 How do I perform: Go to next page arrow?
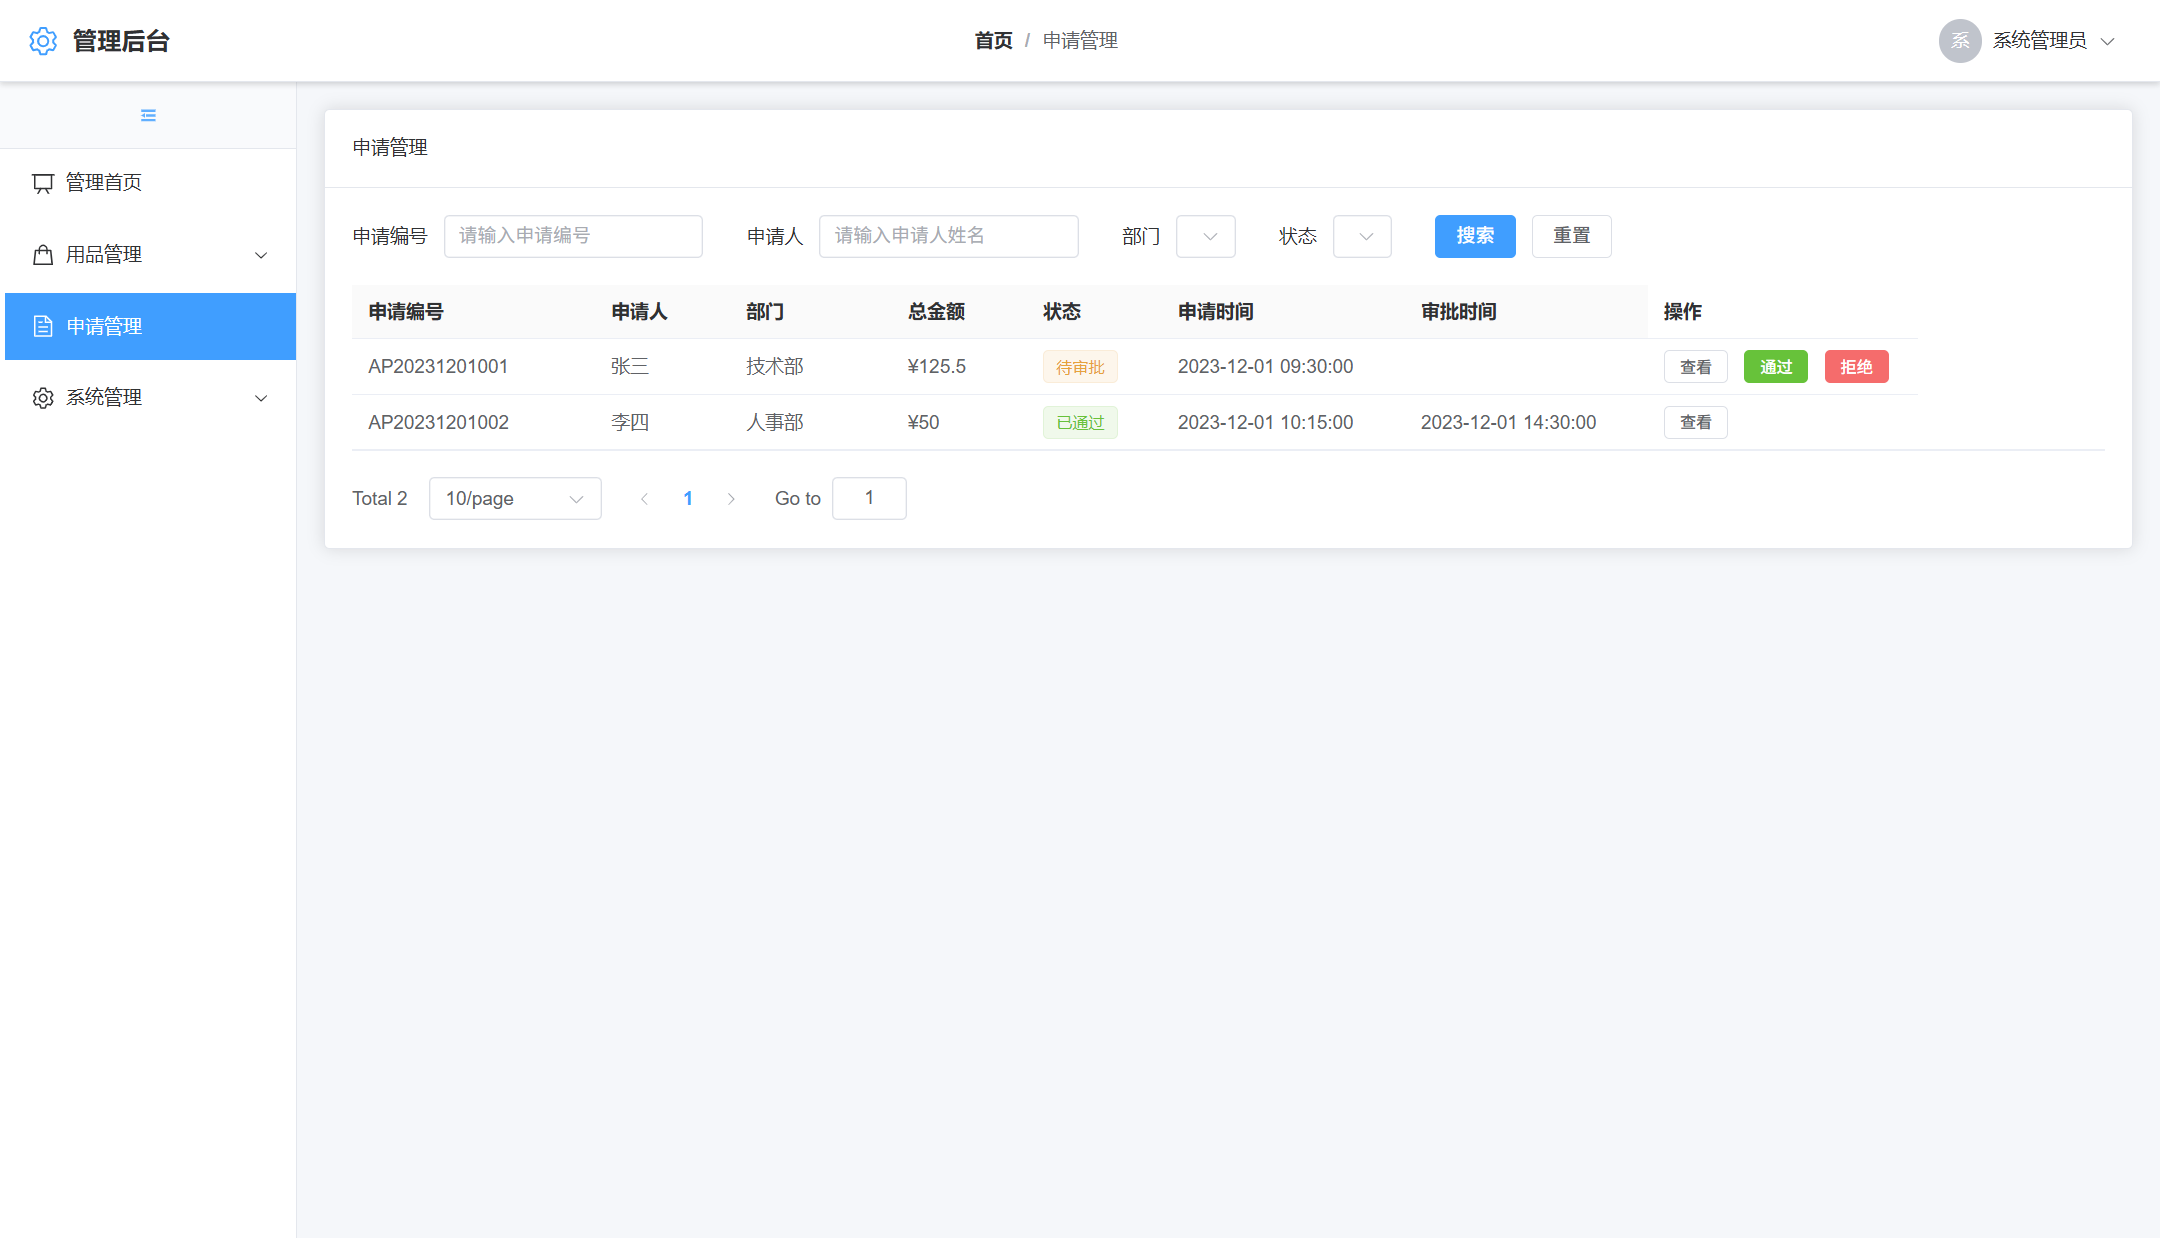pos(731,499)
